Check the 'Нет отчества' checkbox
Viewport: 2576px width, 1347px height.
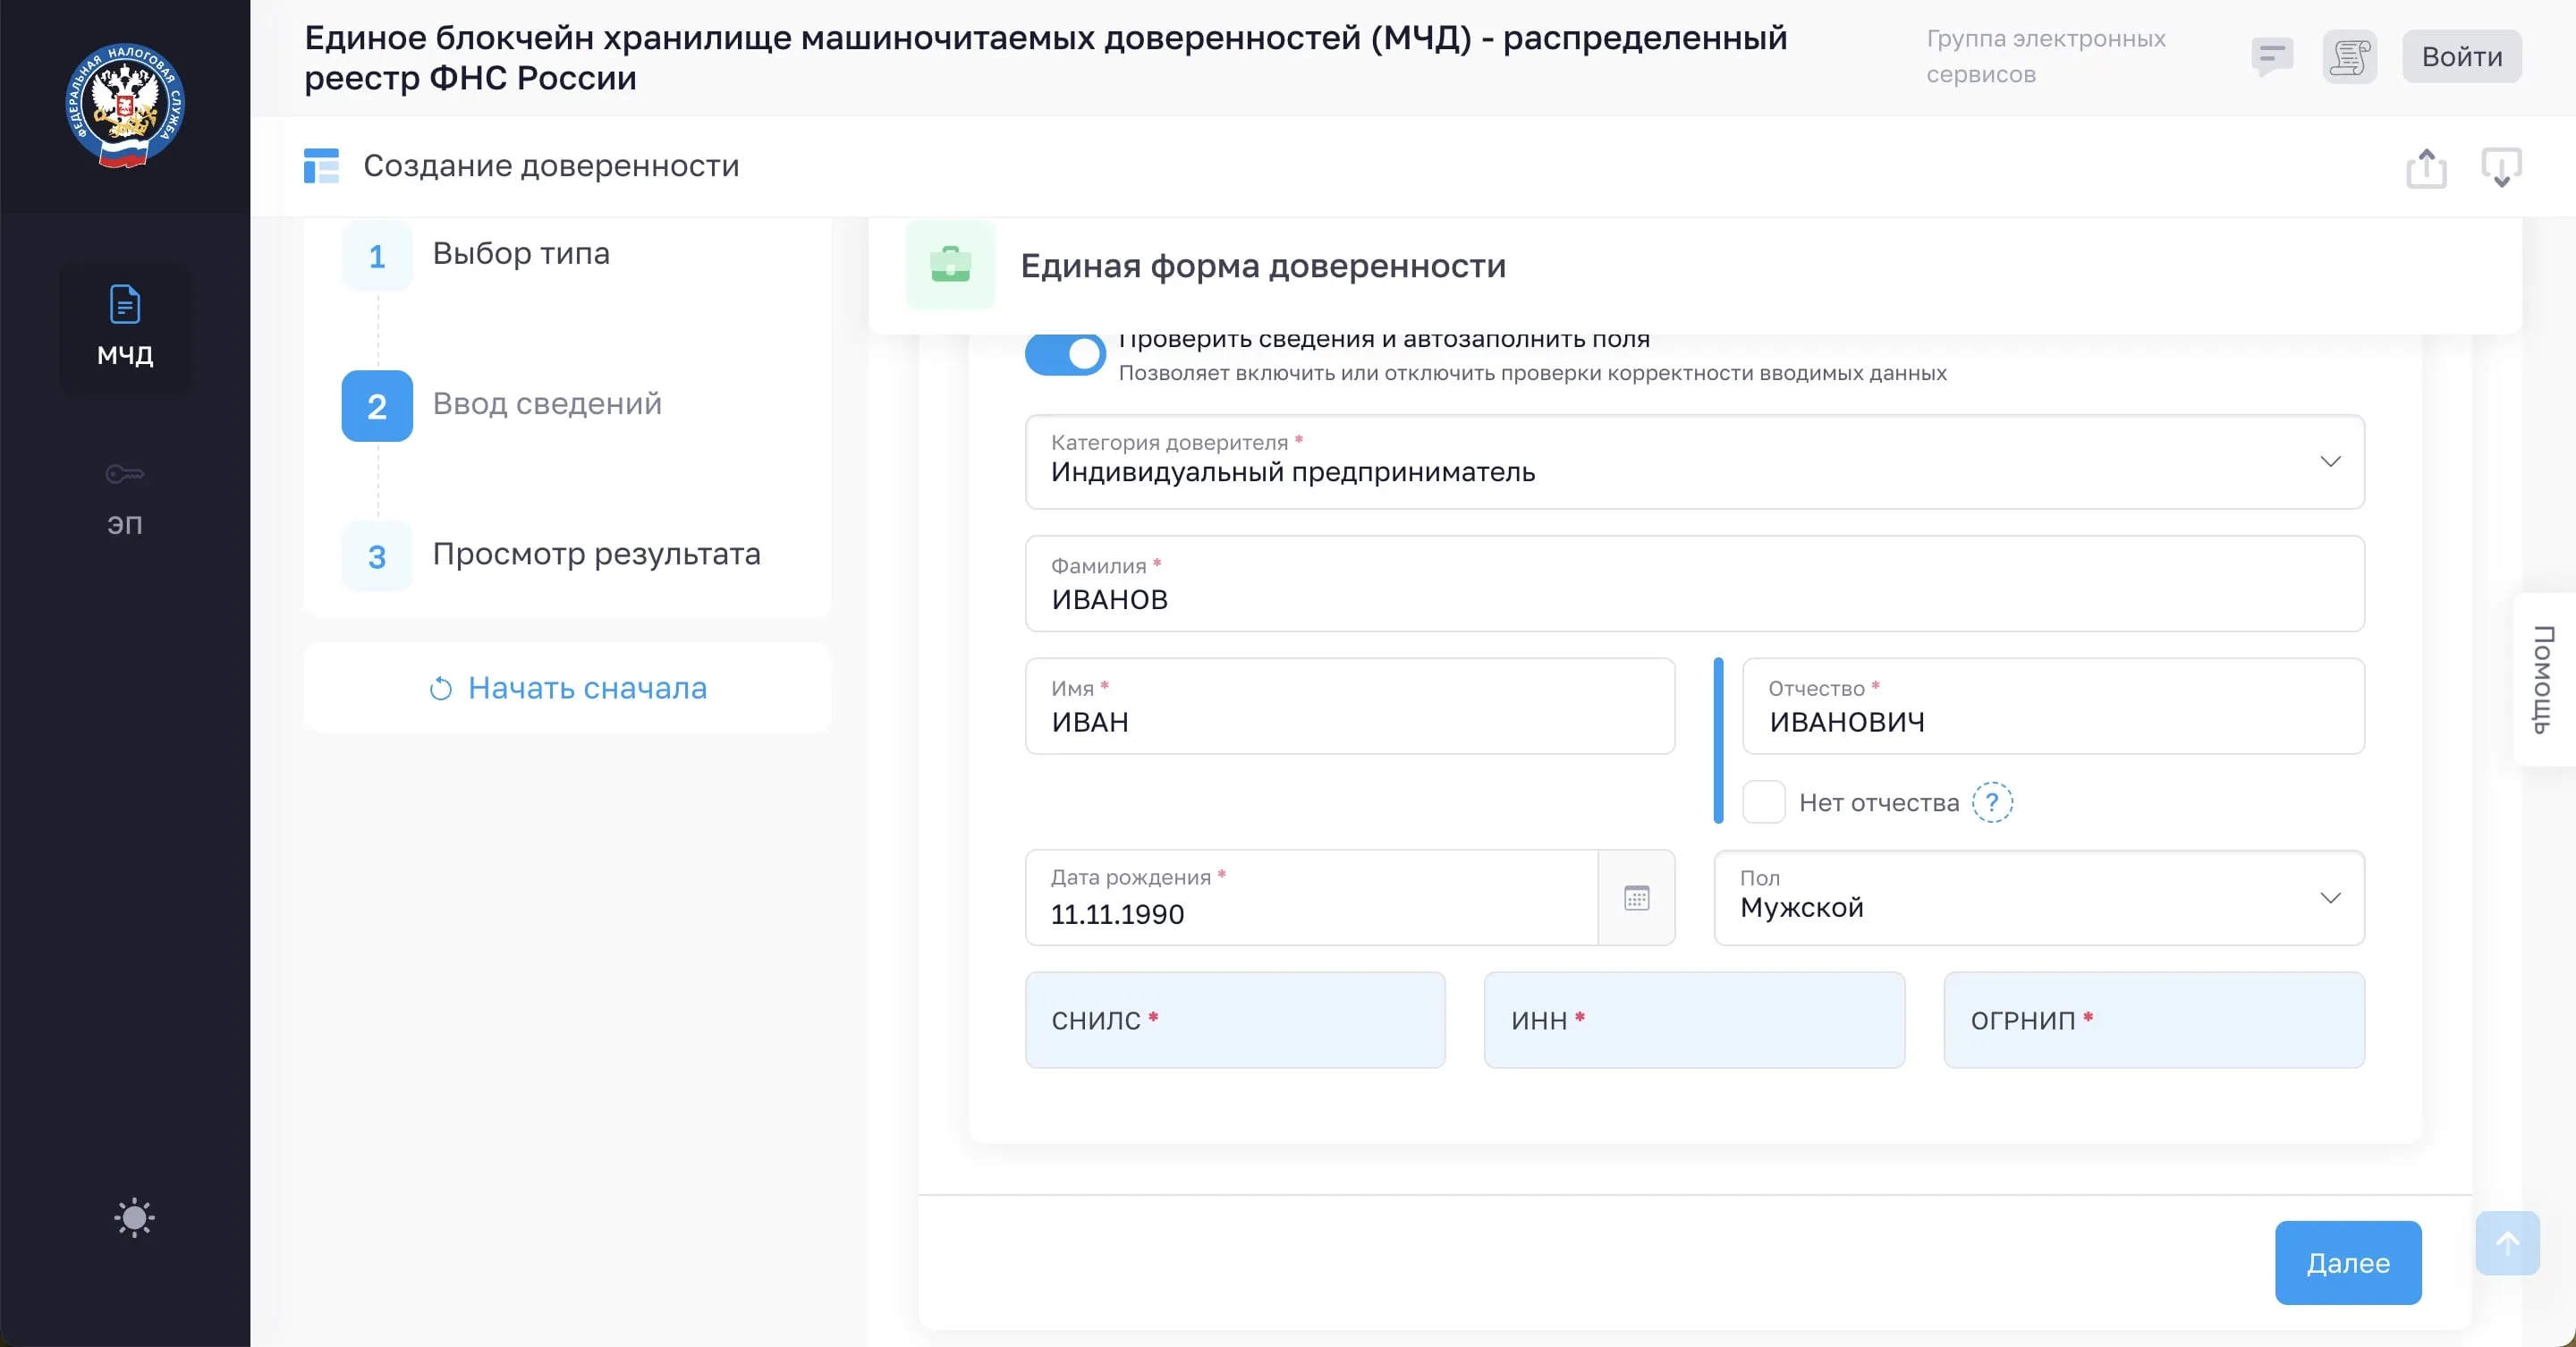coord(1763,802)
